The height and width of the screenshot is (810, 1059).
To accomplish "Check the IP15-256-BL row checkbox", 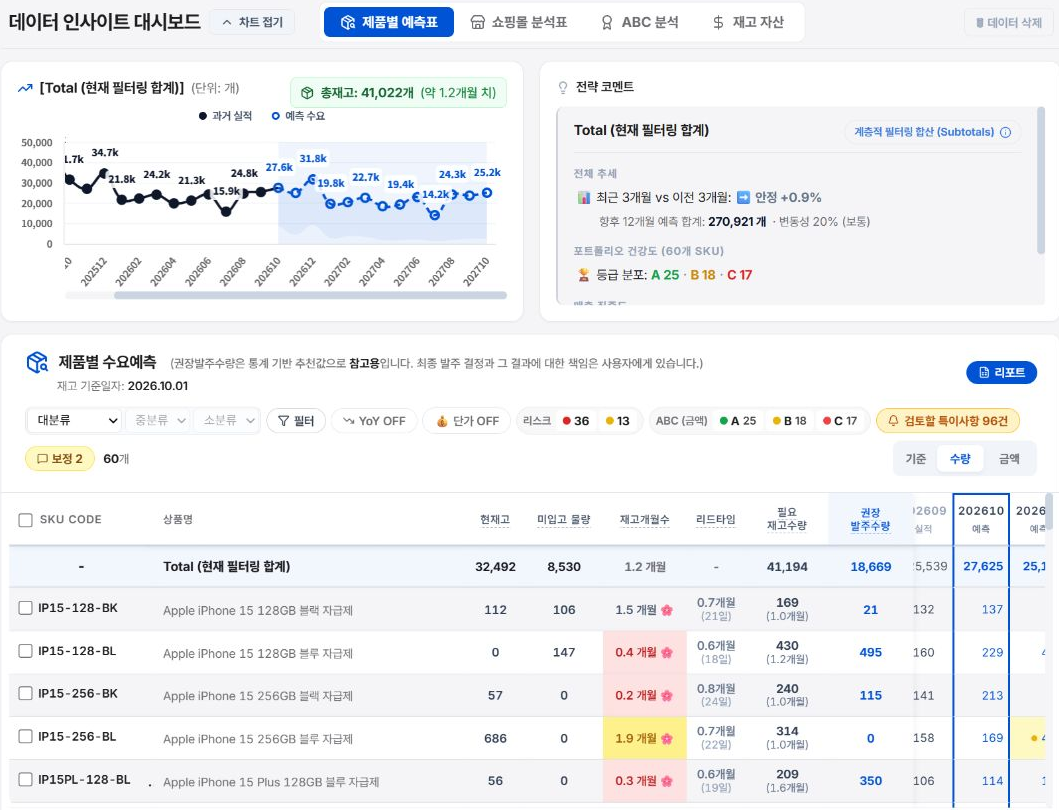I will pyautogui.click(x=26, y=736).
